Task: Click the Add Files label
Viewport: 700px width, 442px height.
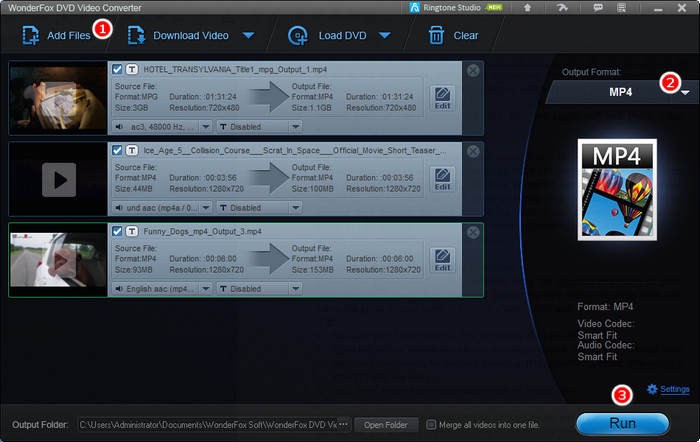Action: [69, 36]
